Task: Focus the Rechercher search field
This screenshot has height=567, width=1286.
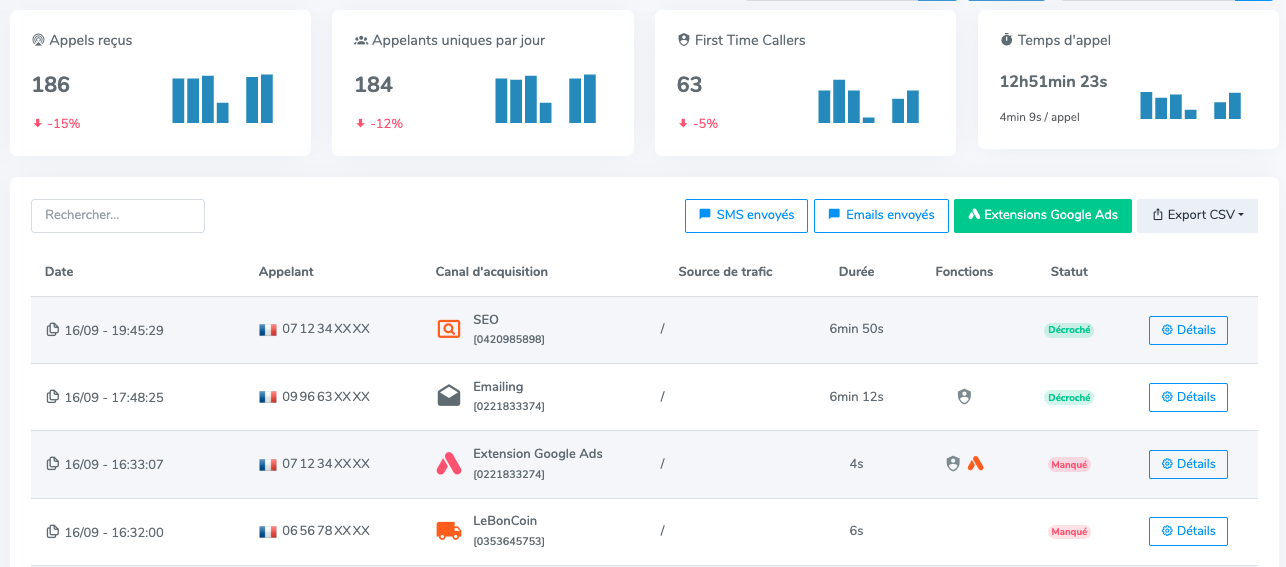Action: (118, 215)
